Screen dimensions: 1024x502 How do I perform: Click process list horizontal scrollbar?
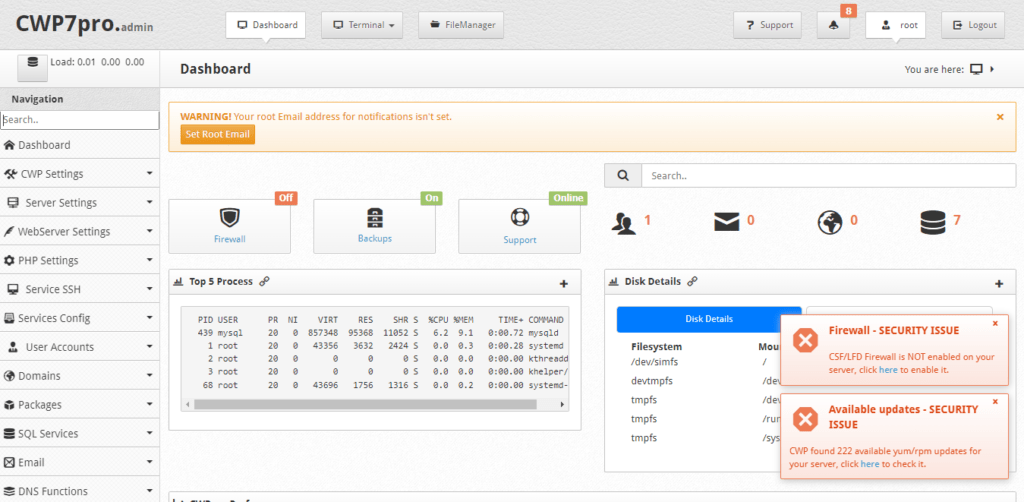point(365,404)
